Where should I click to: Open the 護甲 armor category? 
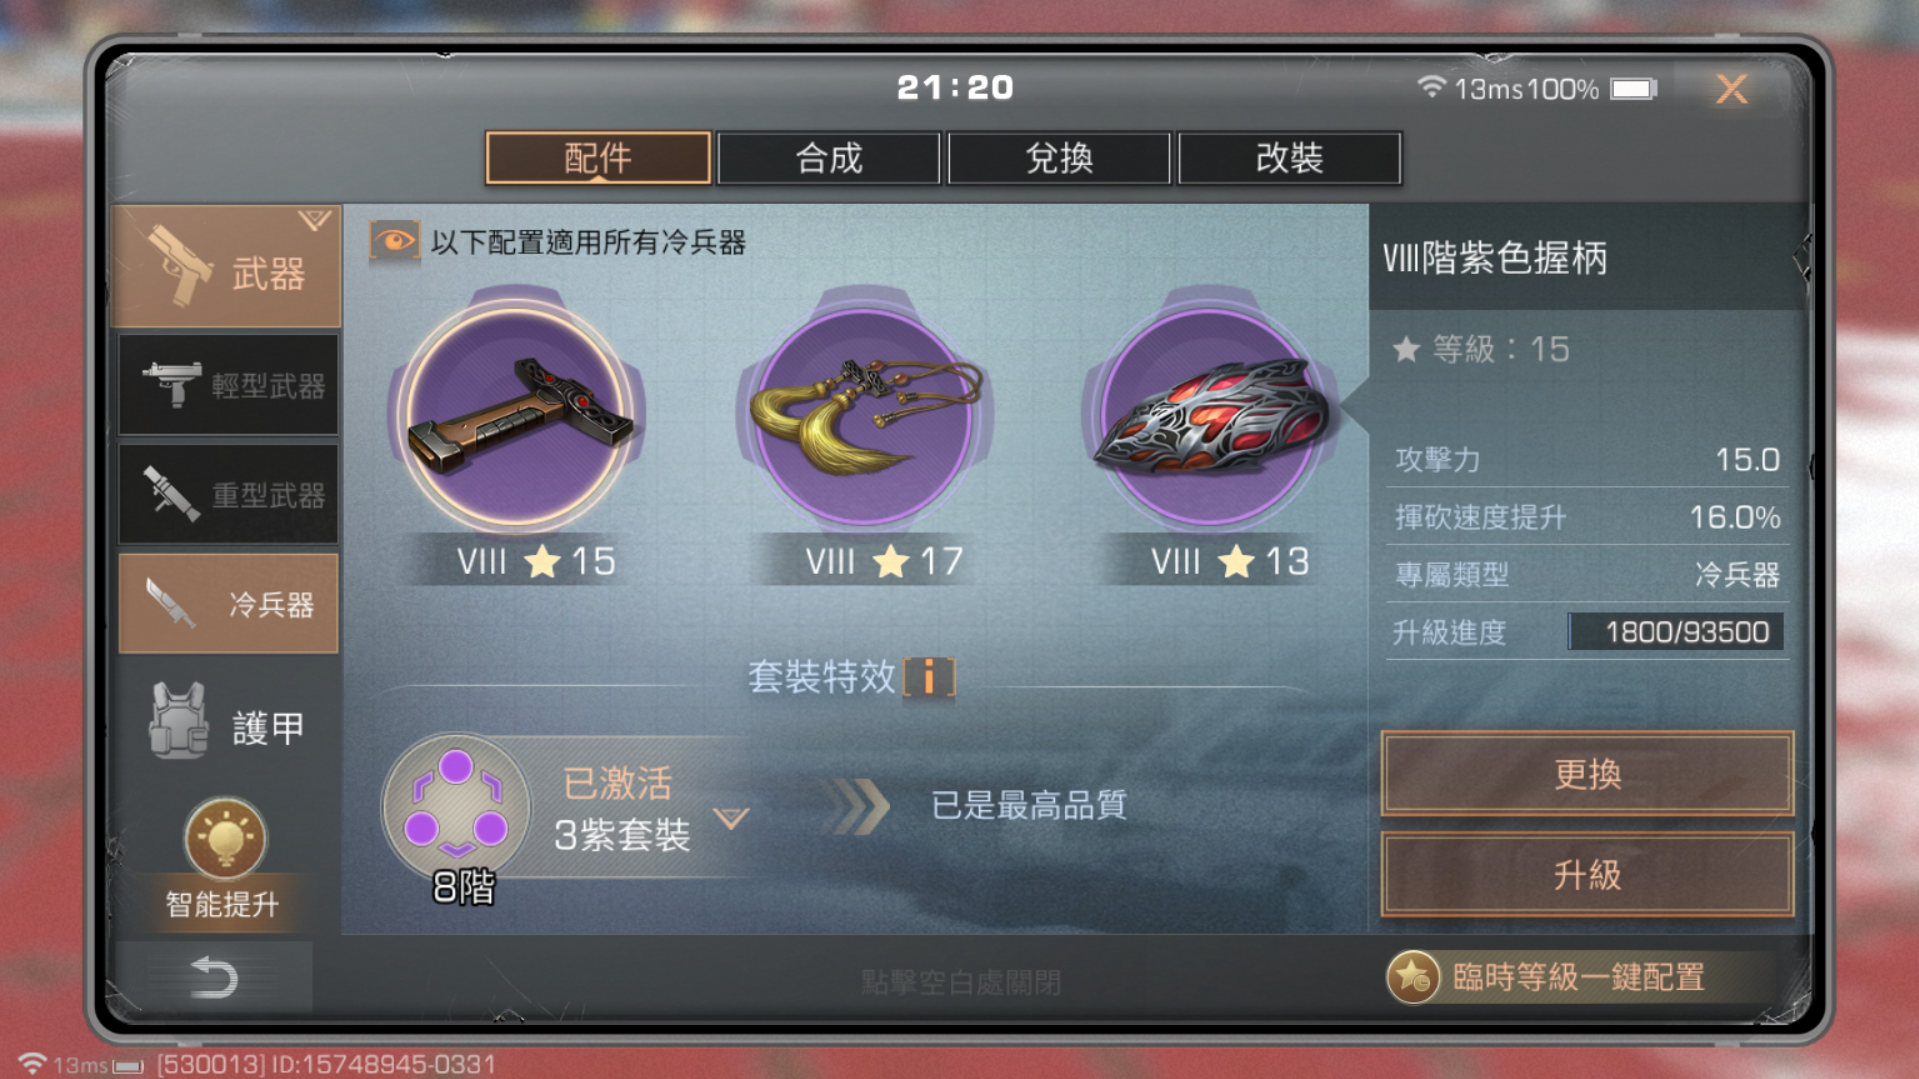click(x=229, y=726)
